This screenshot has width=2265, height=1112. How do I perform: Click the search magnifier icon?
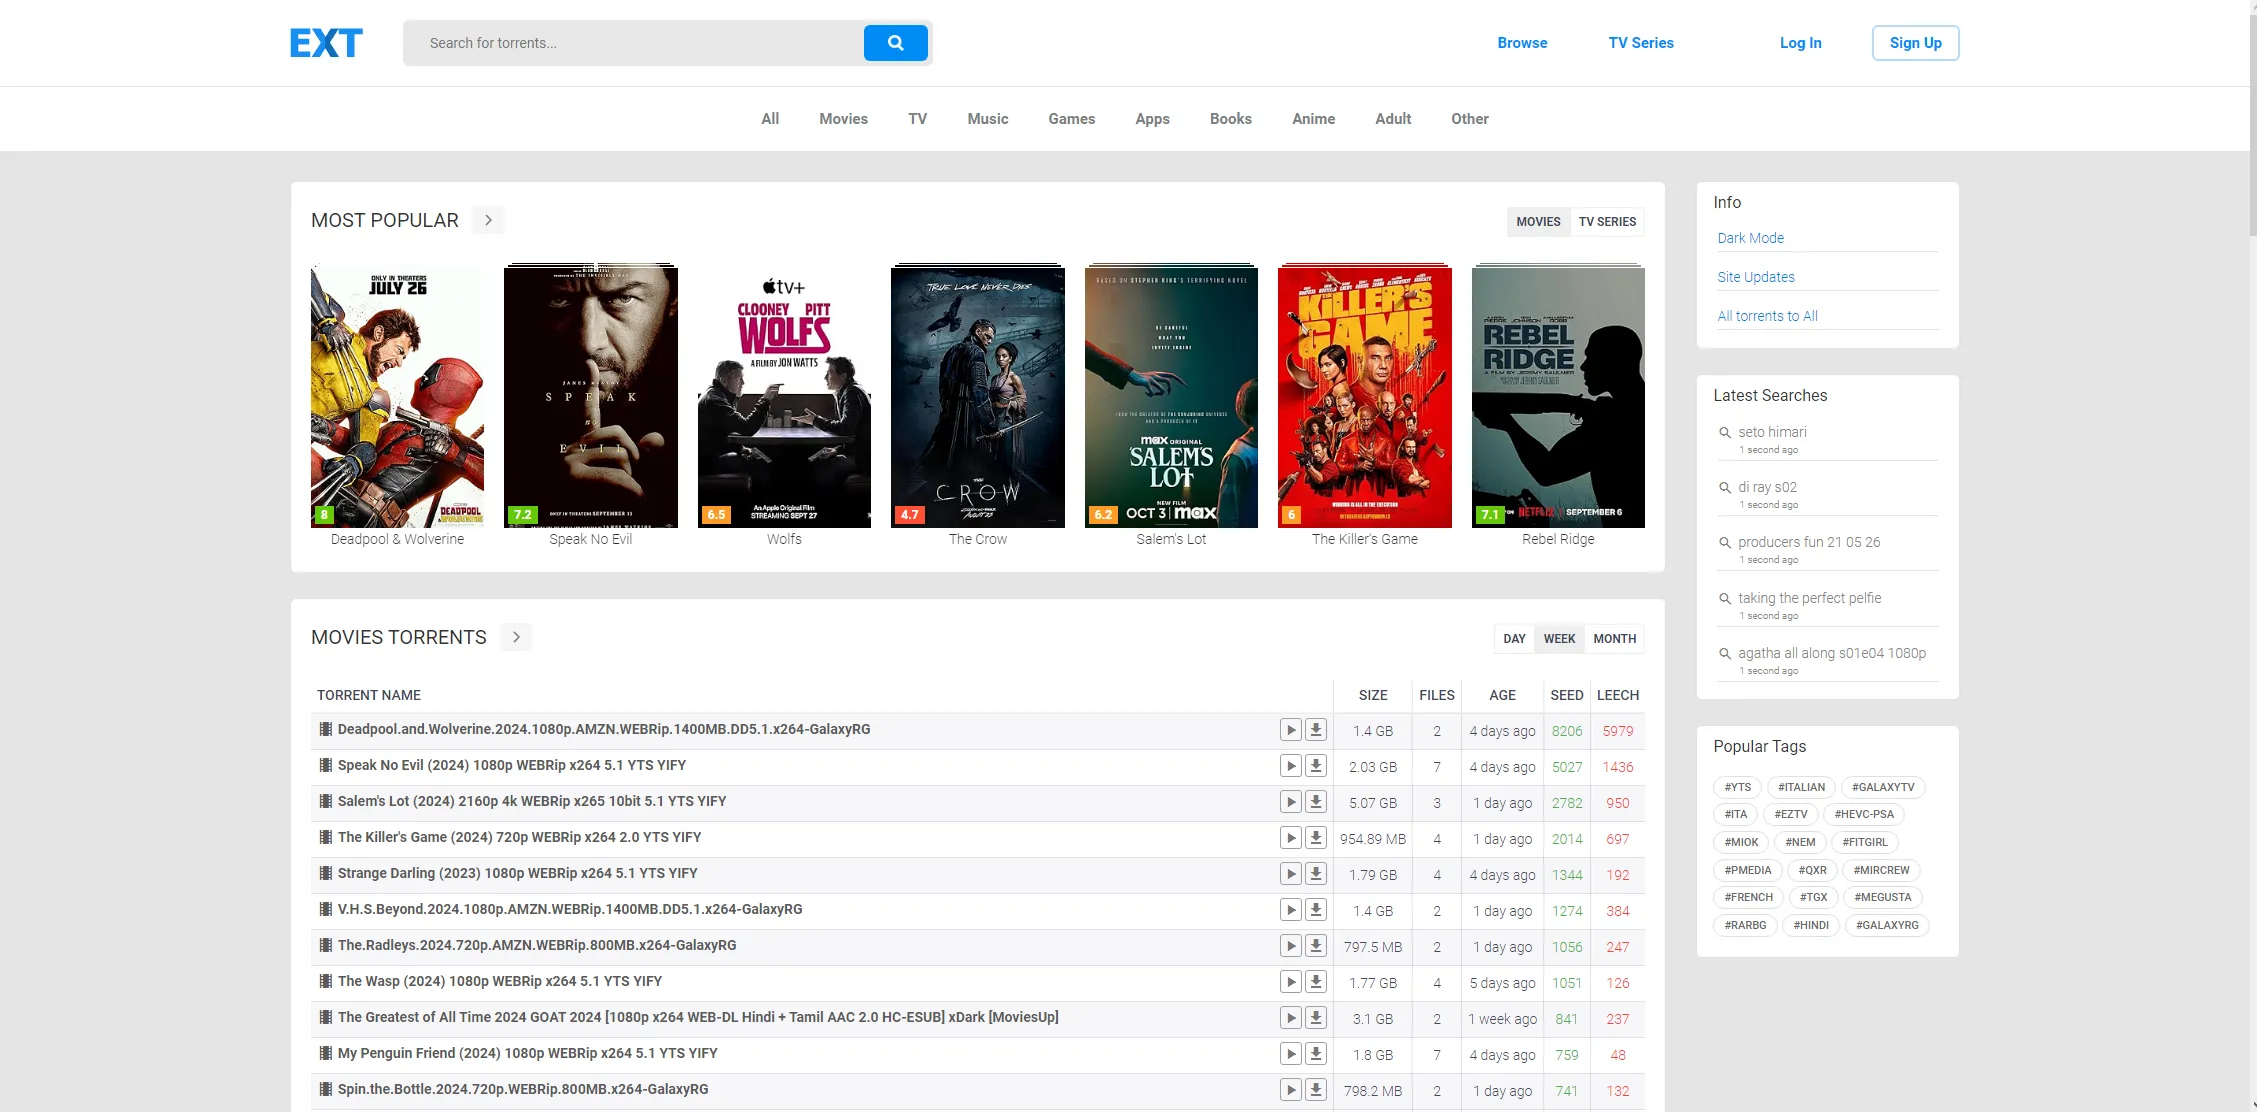click(895, 43)
